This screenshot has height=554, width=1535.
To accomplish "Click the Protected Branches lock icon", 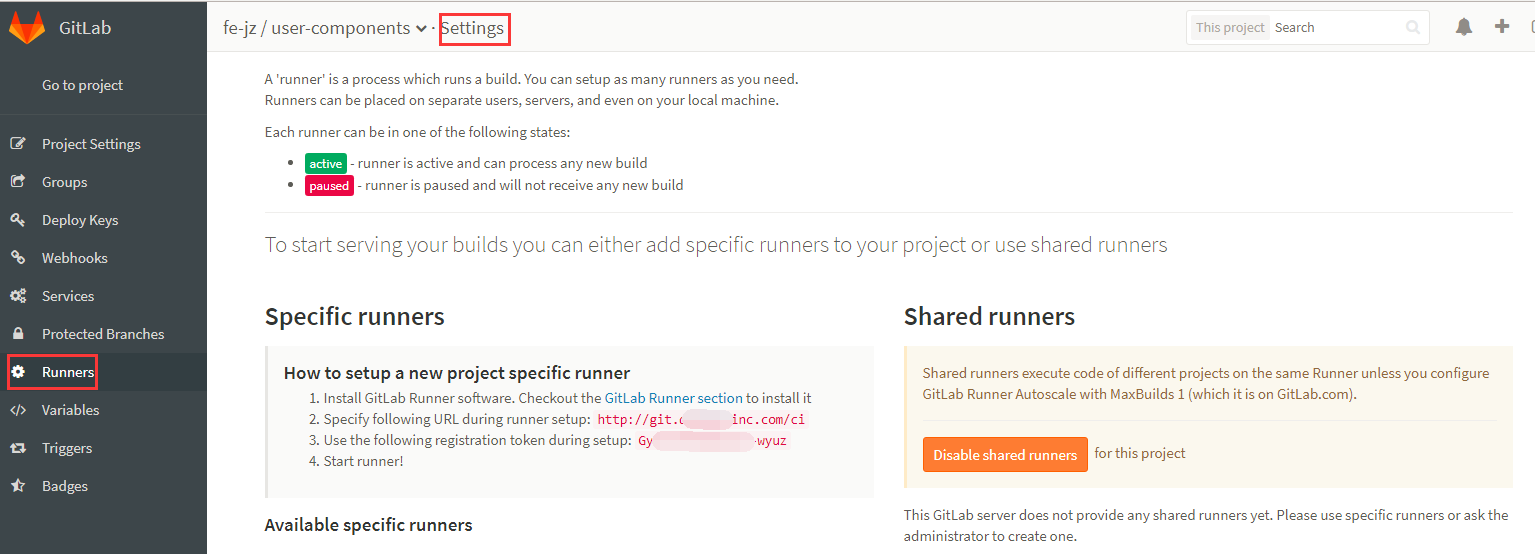I will (18, 334).
